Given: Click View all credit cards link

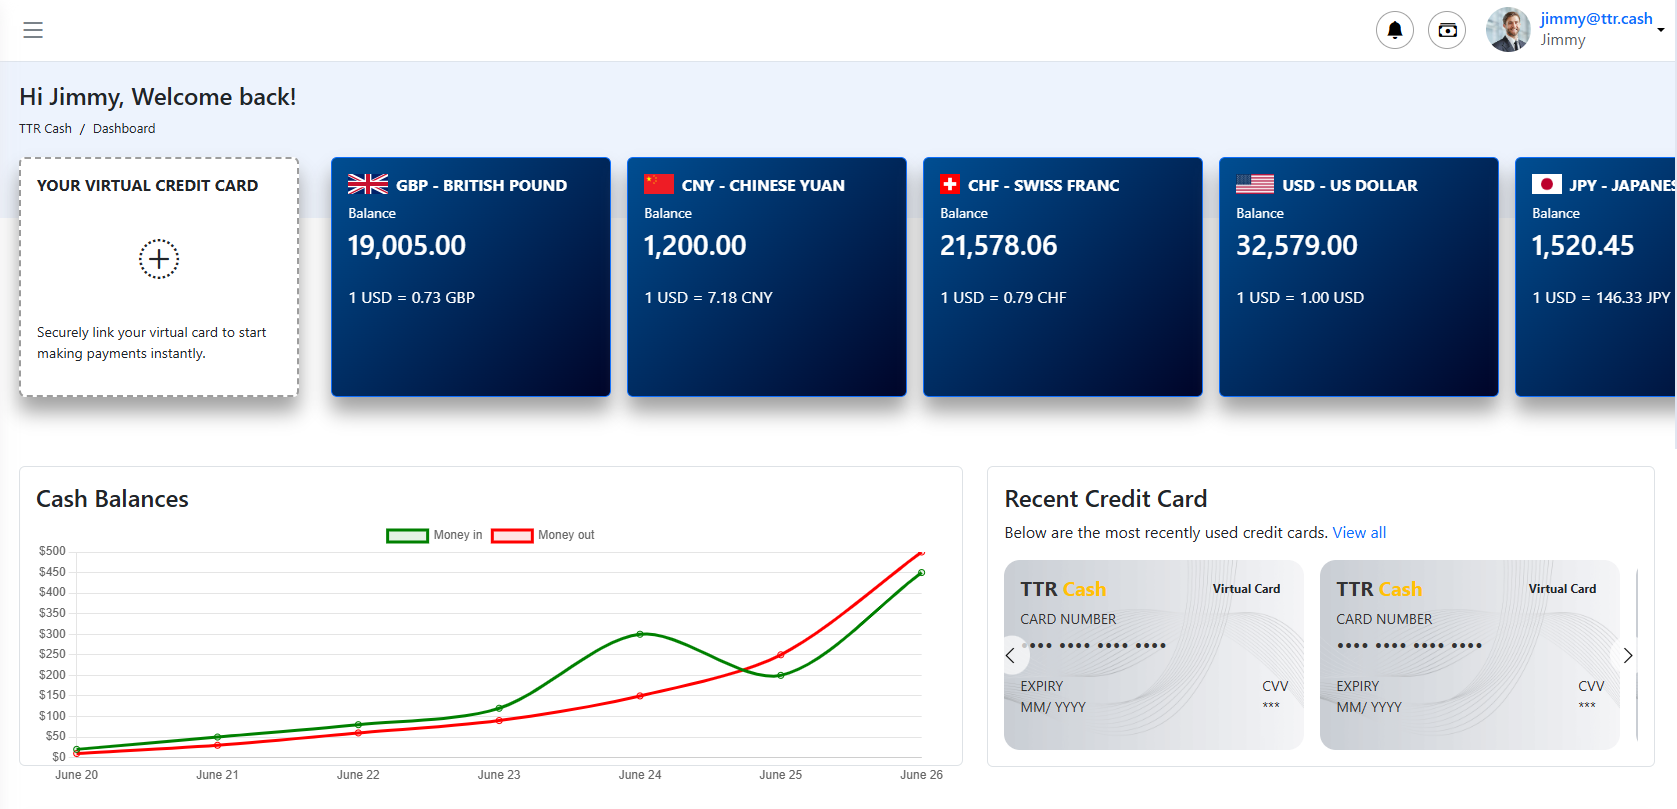Looking at the screenshot, I should tap(1359, 532).
